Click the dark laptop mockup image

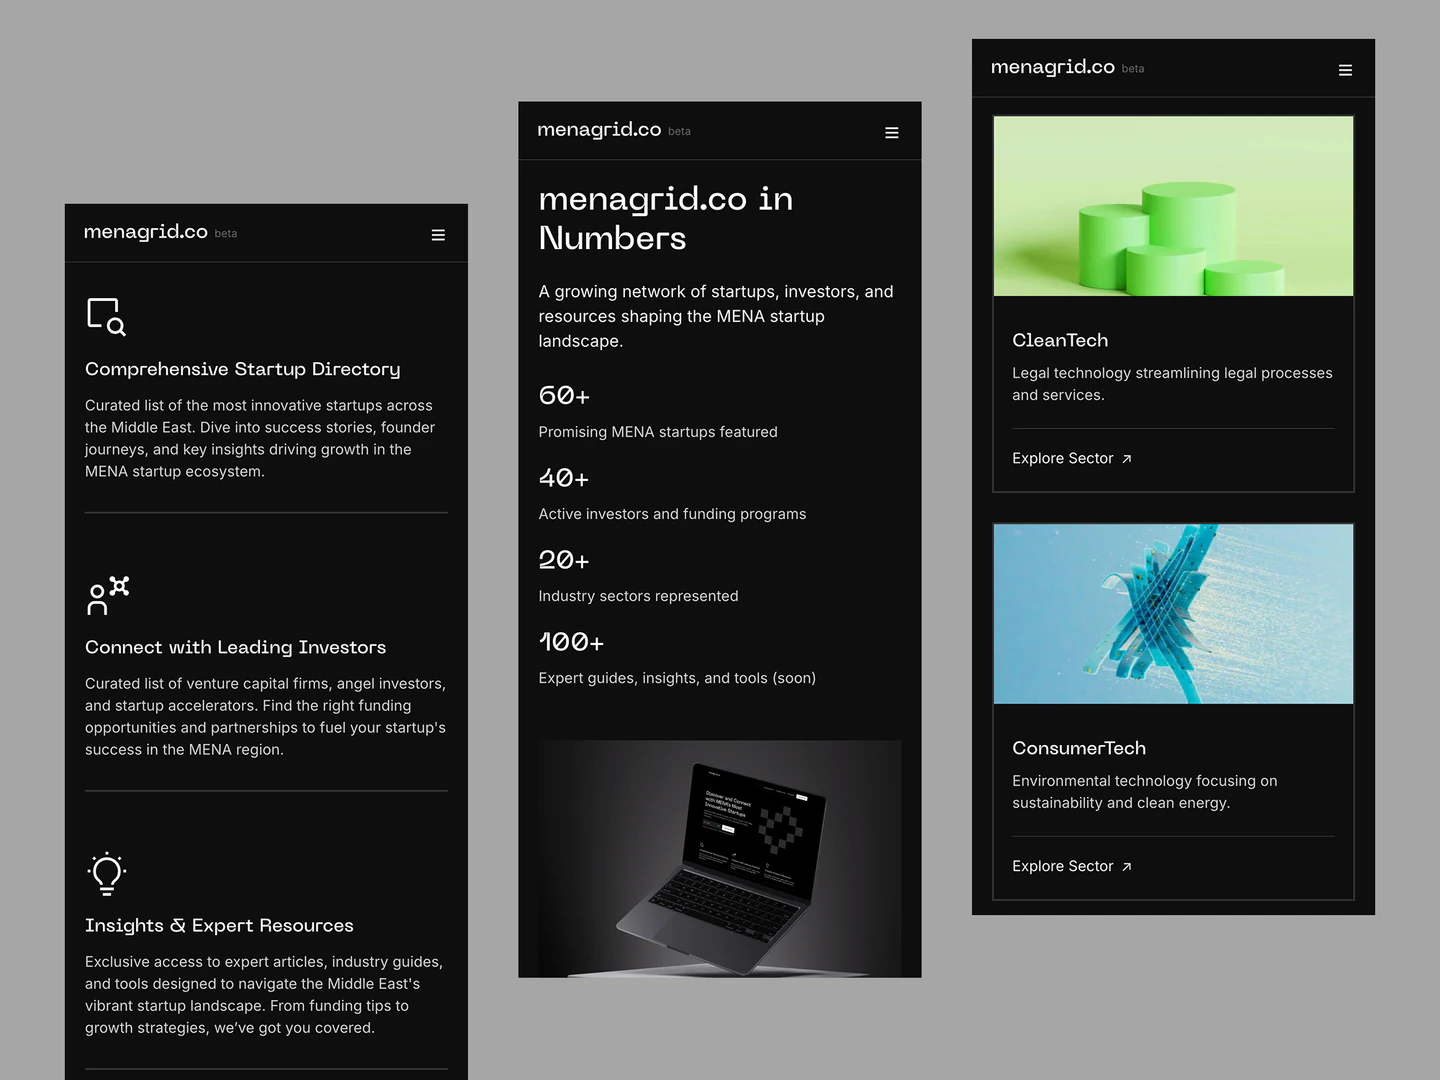tap(720, 859)
